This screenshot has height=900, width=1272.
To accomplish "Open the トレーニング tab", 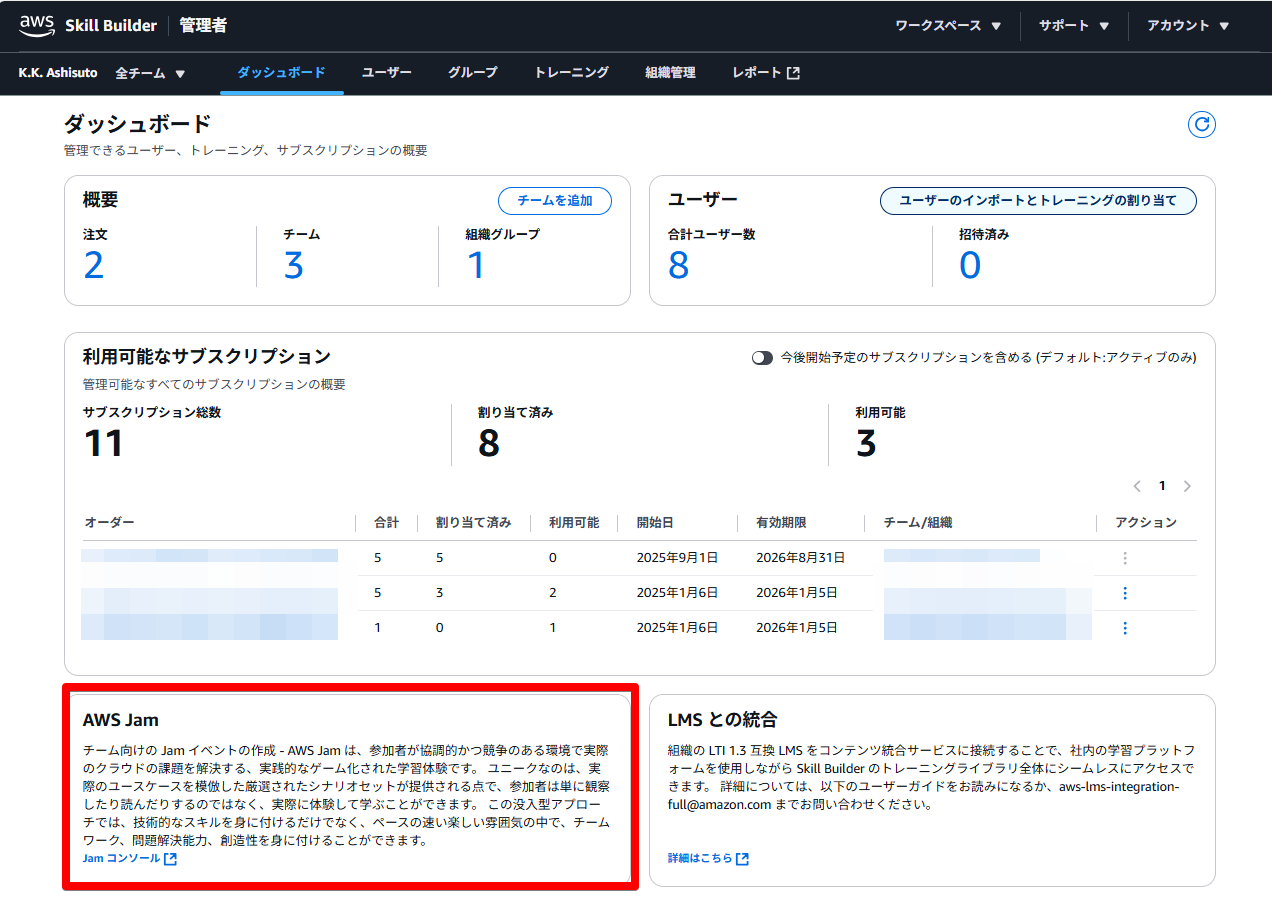I will tap(571, 73).
